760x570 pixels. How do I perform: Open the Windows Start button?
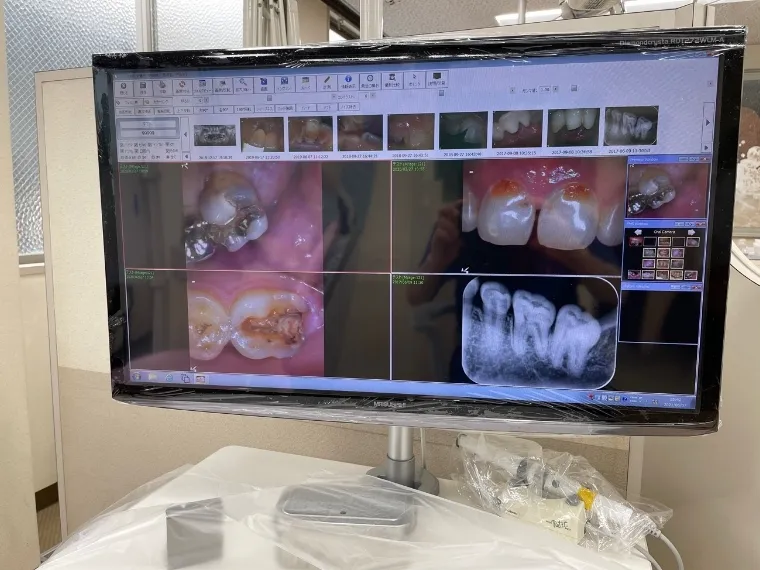click(x=138, y=377)
